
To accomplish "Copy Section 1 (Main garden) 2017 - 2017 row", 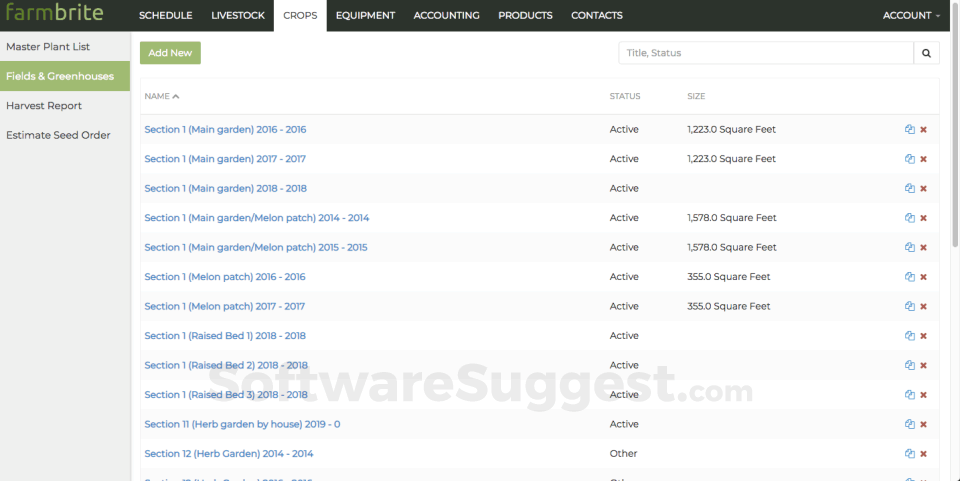I will [909, 158].
